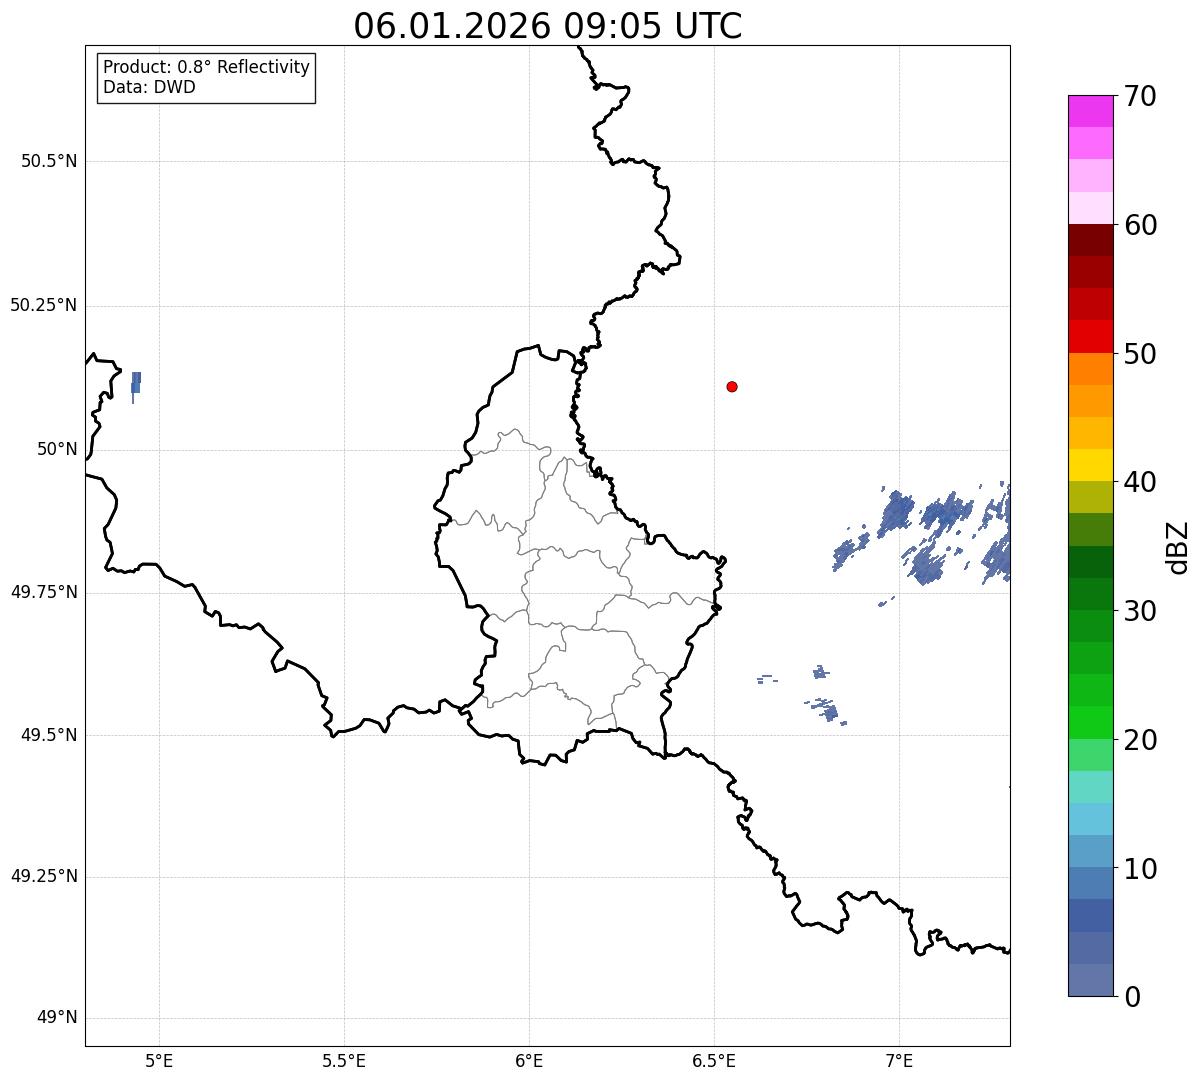This screenshot has height=1081, width=1202.
Task: Click the 50.5°N latitude label
Action: (x=49, y=161)
